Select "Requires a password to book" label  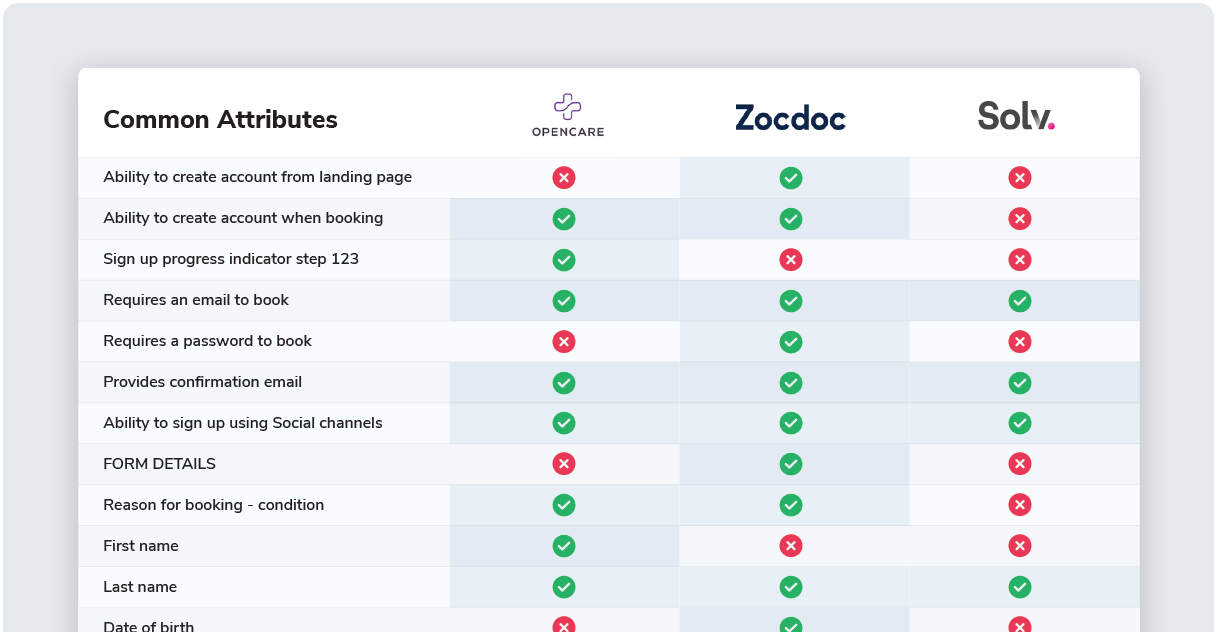click(207, 341)
